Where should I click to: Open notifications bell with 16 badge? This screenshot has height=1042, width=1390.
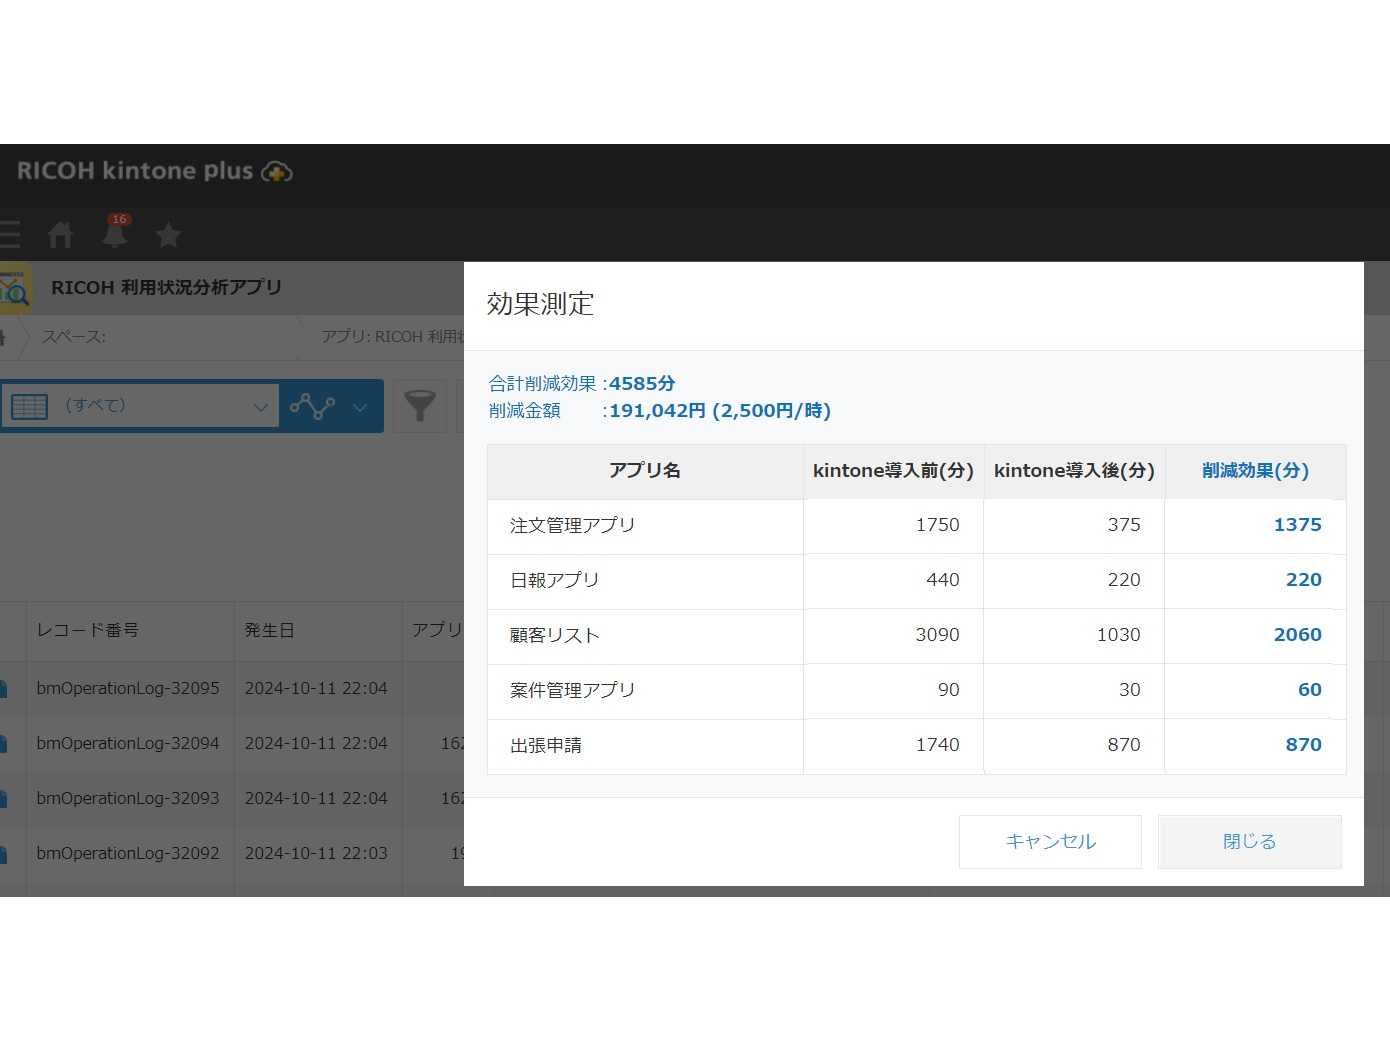tap(115, 231)
